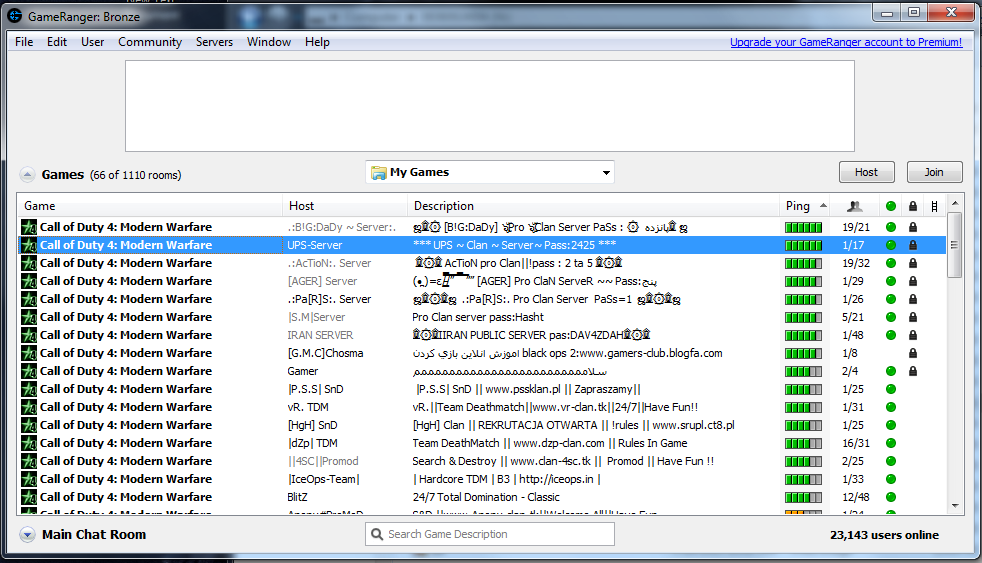Sort by lock column header icon
The height and width of the screenshot is (563, 982).
[x=912, y=206]
